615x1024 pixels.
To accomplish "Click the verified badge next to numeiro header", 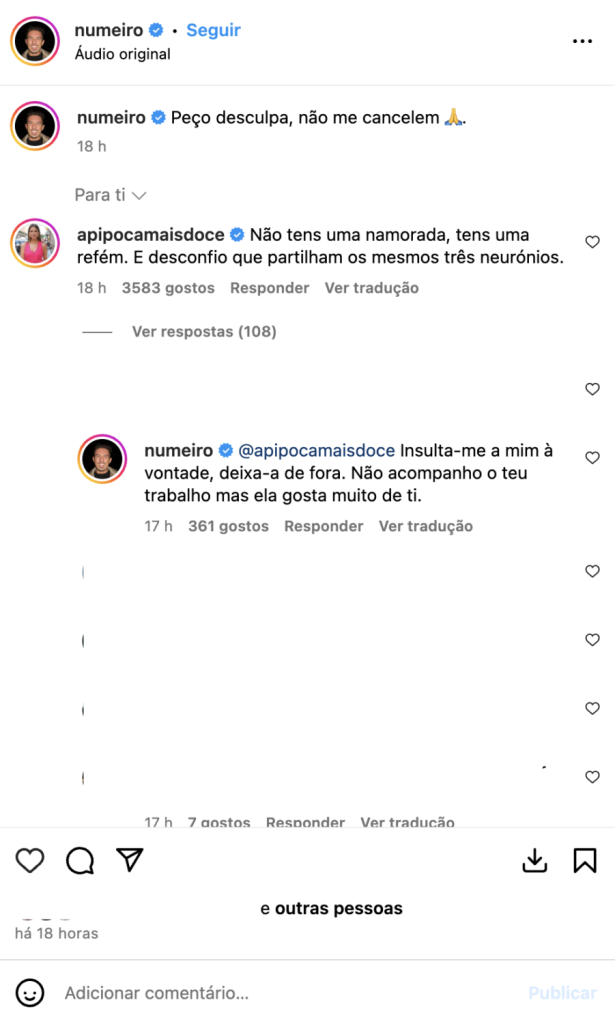I will 156,30.
